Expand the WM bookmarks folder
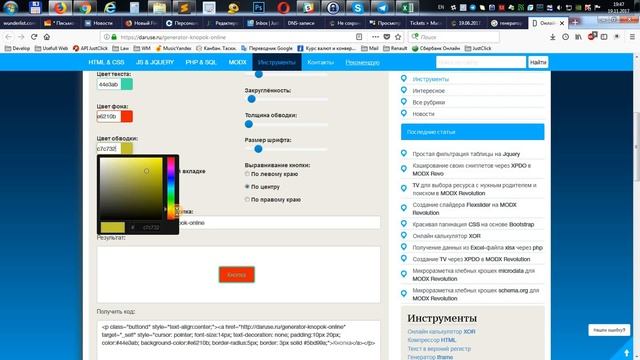The image size is (640, 360). (x=142, y=48)
